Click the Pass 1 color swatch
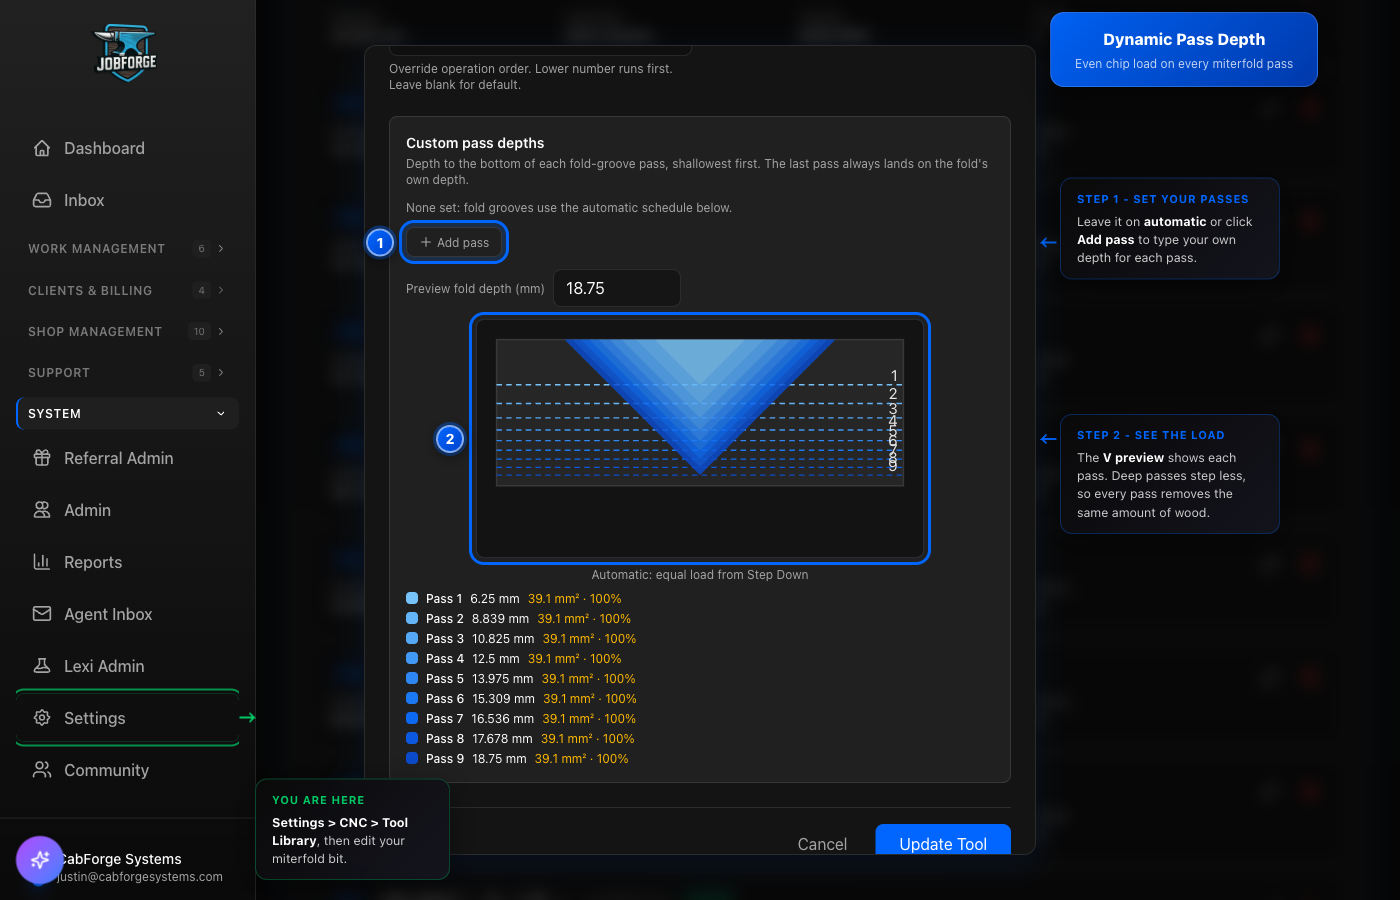Image resolution: width=1400 pixels, height=900 pixels. point(412,598)
